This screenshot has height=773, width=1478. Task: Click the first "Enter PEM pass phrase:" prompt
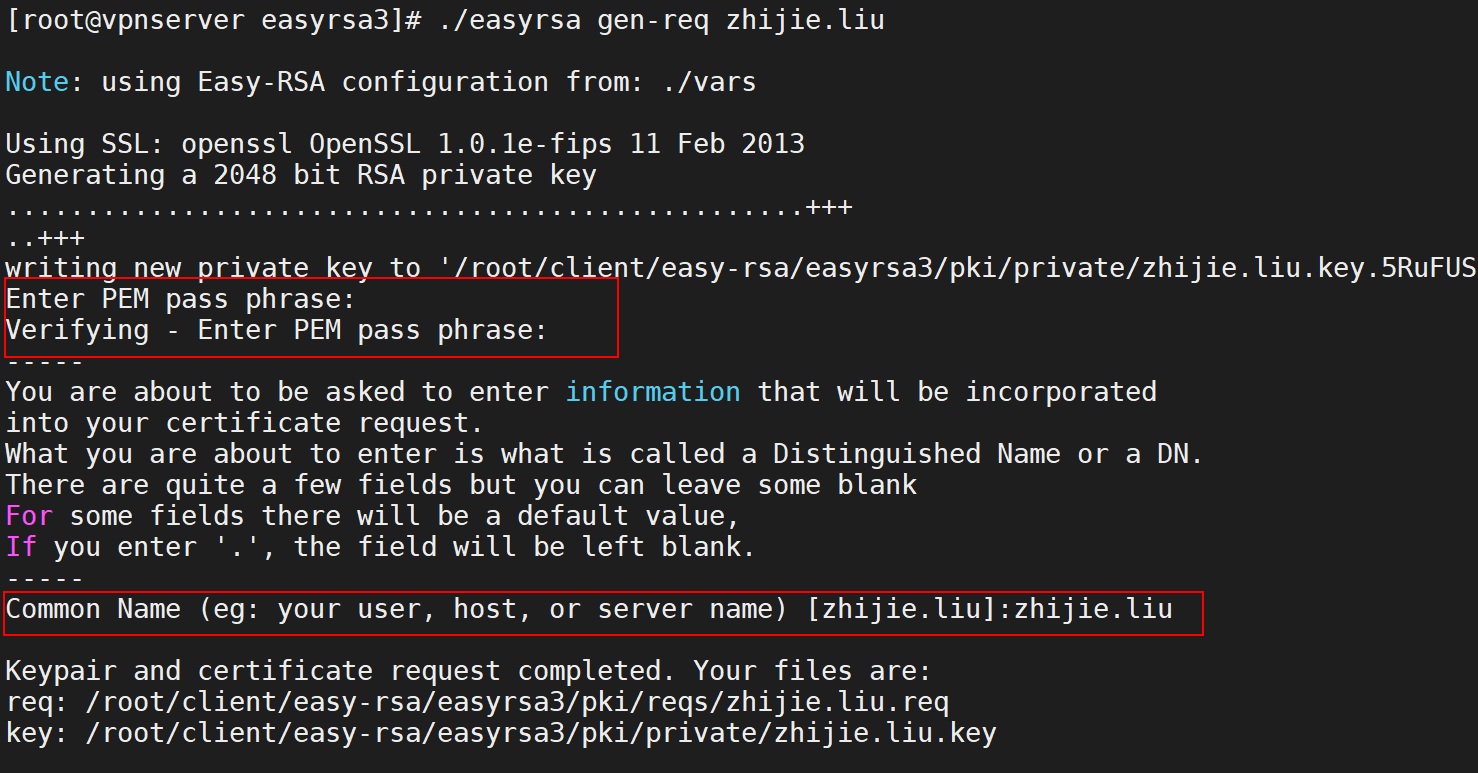tap(181, 299)
